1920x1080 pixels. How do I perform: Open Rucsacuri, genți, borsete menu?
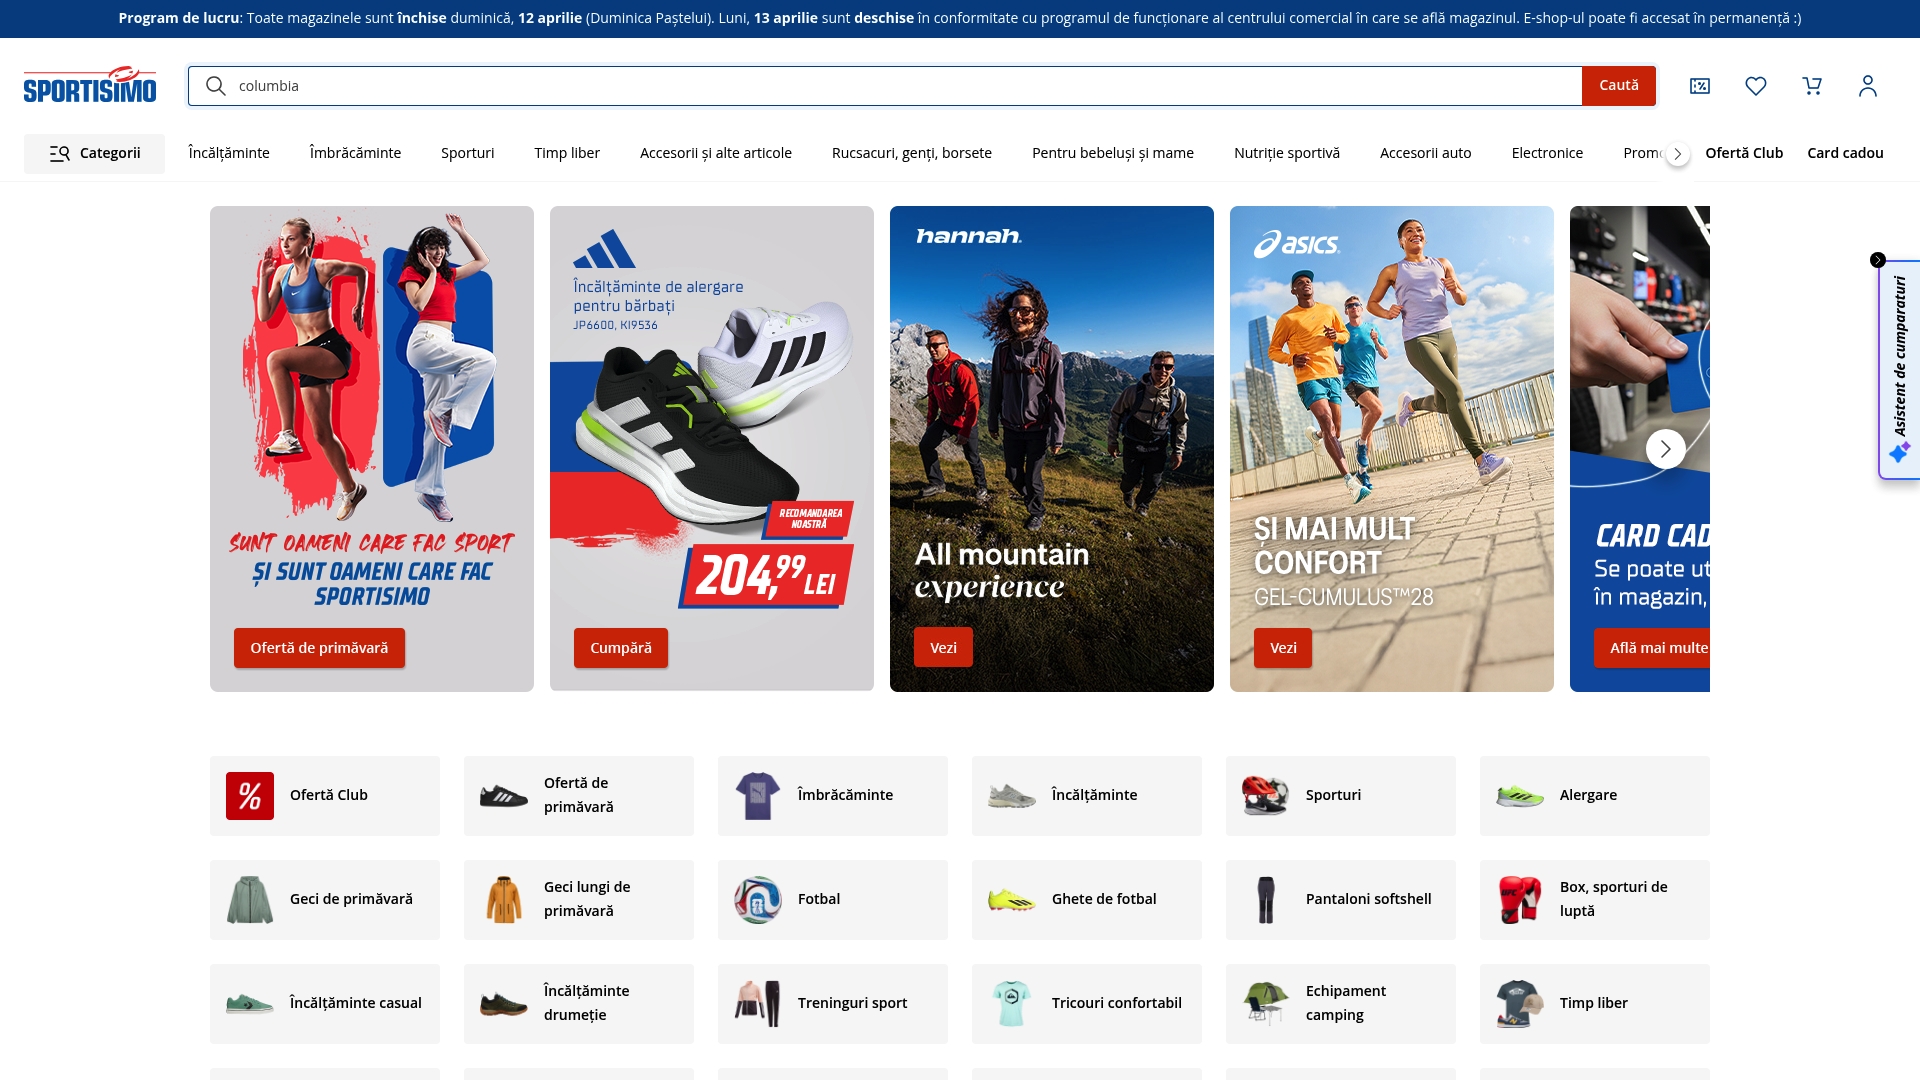912,153
